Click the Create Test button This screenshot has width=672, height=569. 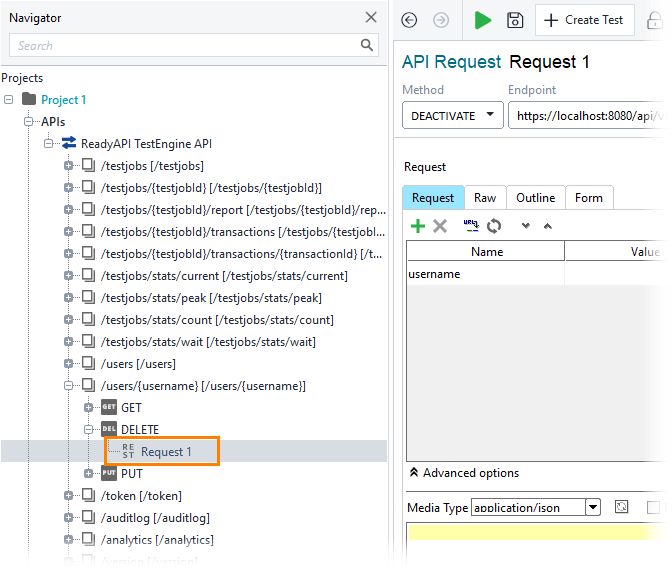[585, 20]
